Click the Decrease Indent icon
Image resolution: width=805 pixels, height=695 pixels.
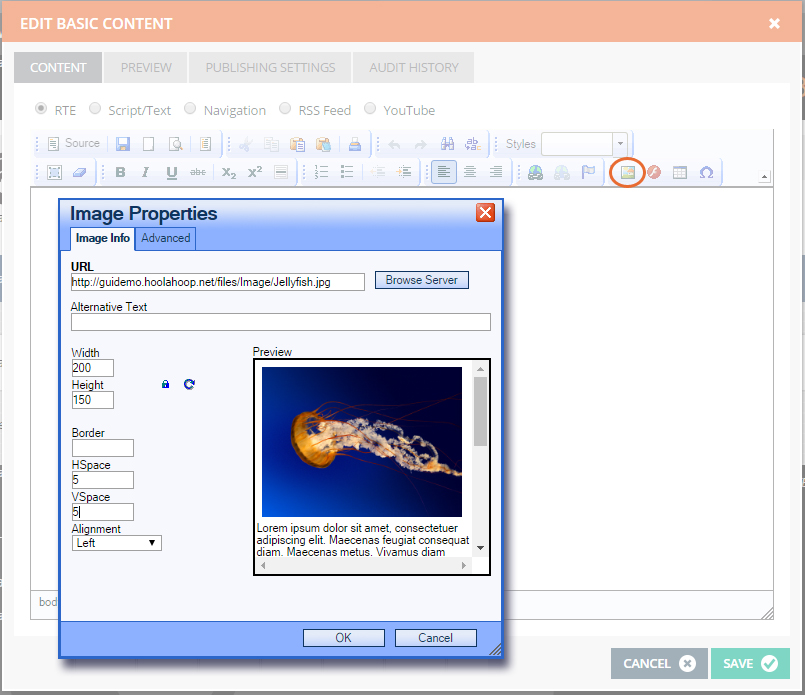378,172
